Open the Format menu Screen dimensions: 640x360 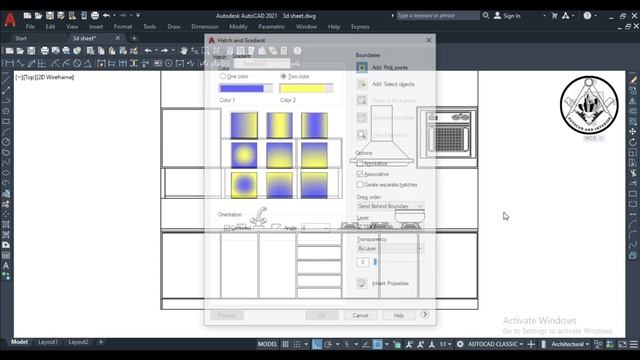(x=123, y=27)
